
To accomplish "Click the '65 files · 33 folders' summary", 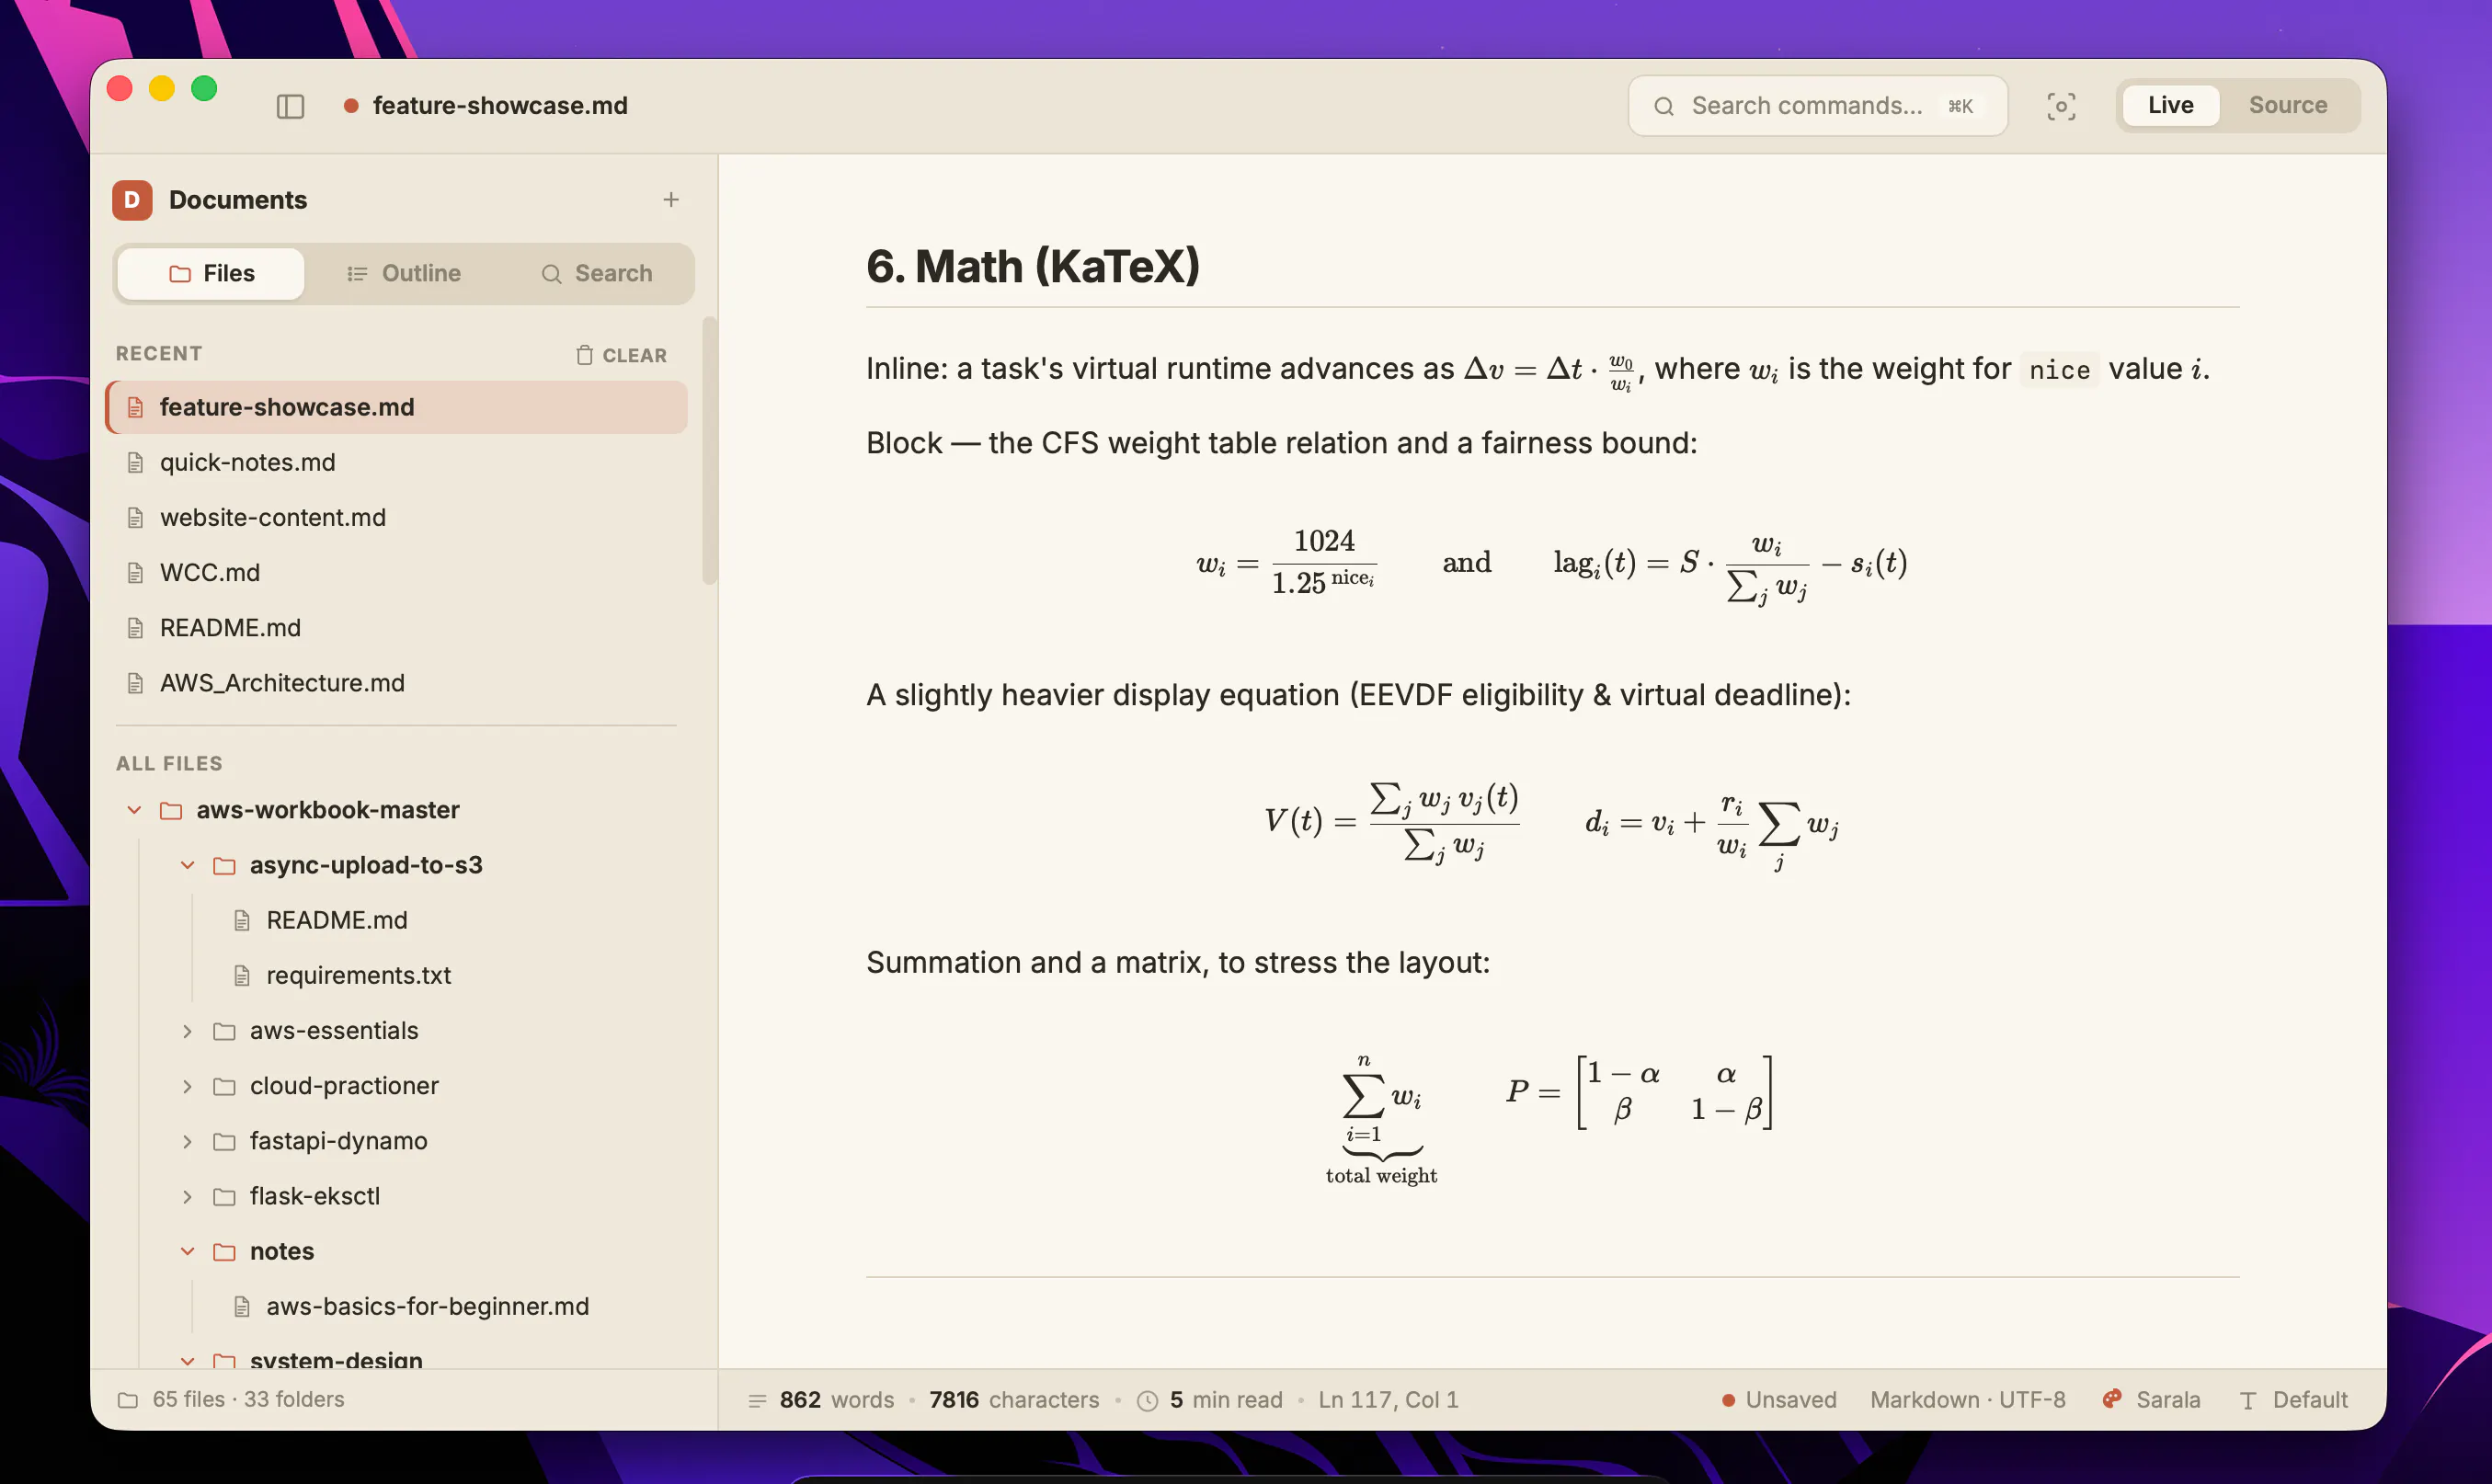I will pyautogui.click(x=248, y=1400).
